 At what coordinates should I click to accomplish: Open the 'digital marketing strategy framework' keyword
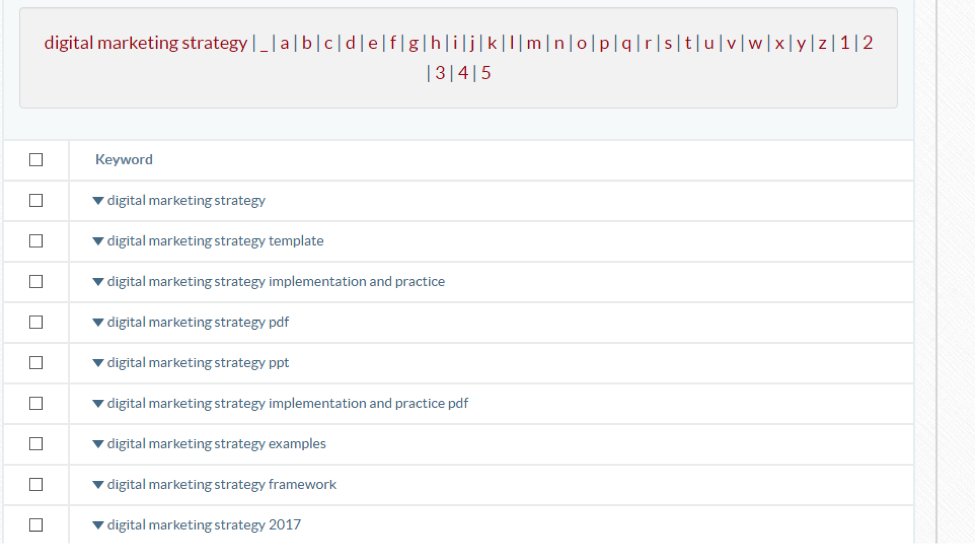(221, 484)
